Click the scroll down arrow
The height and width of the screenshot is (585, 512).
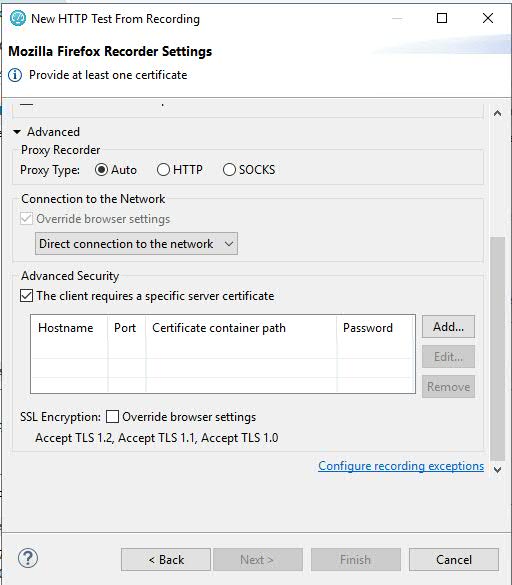click(497, 470)
